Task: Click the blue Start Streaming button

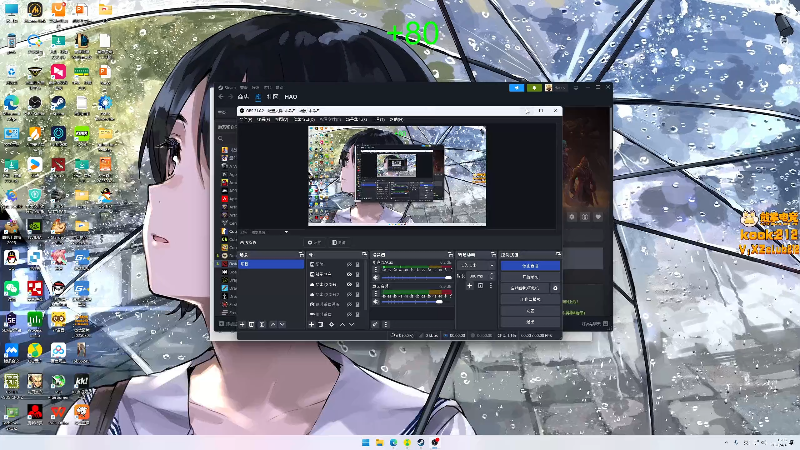Action: click(530, 266)
